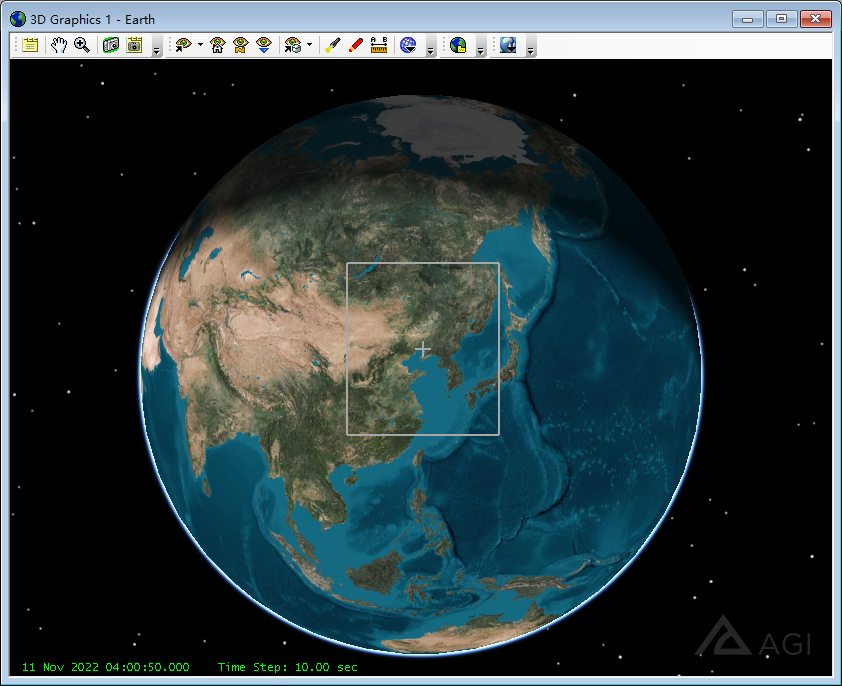This screenshot has height=686, width=842.
Task: Select the yellow highlighter annotation tool
Action: pyautogui.click(x=331, y=45)
